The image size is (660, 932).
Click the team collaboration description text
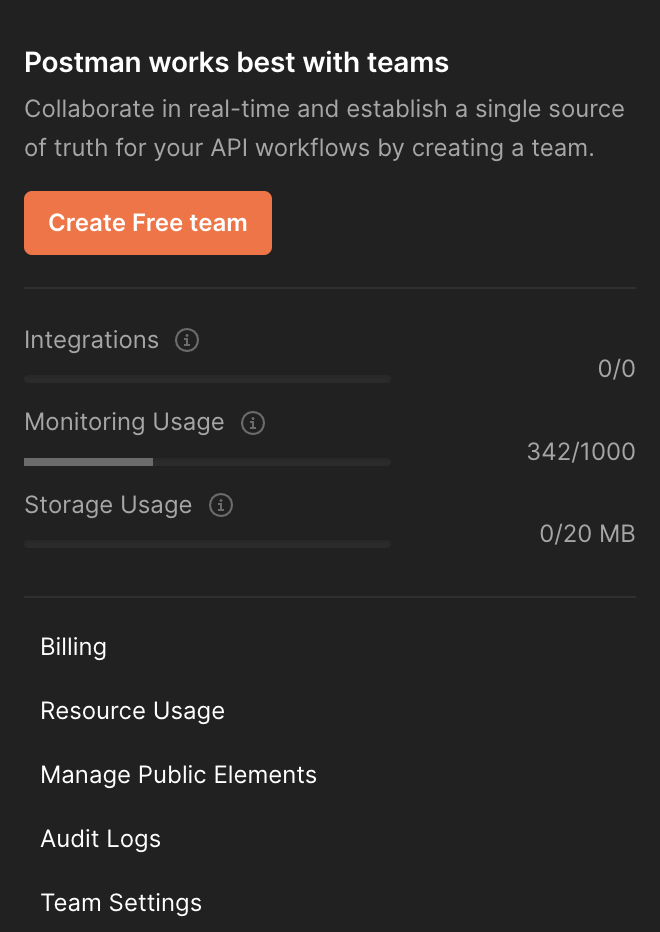(324, 128)
